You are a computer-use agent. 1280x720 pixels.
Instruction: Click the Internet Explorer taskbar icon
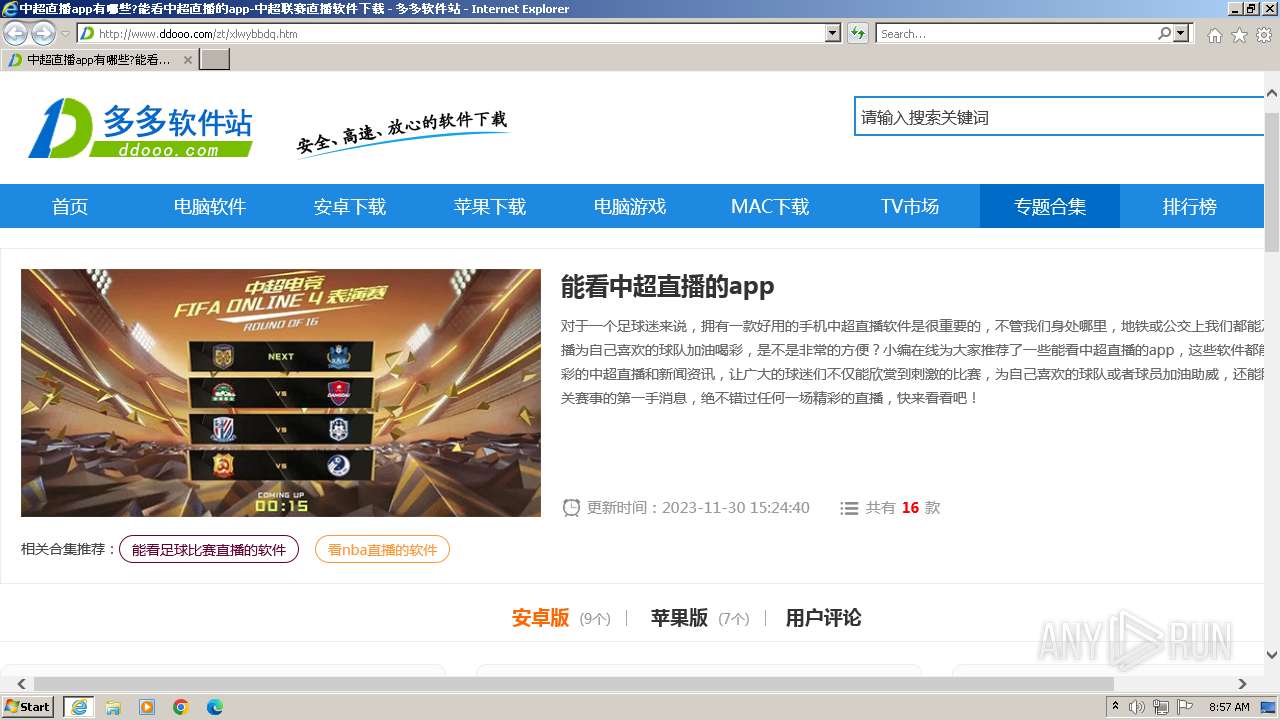click(x=78, y=707)
